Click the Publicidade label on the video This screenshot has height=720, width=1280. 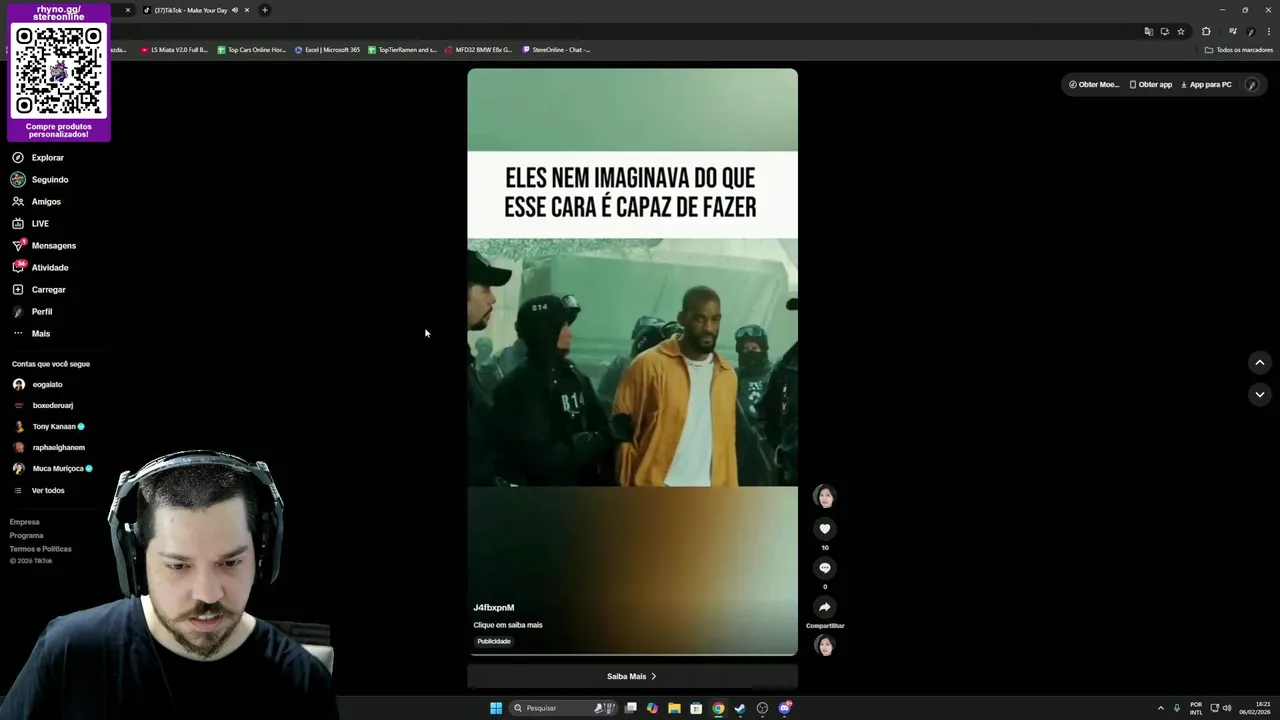coord(494,642)
